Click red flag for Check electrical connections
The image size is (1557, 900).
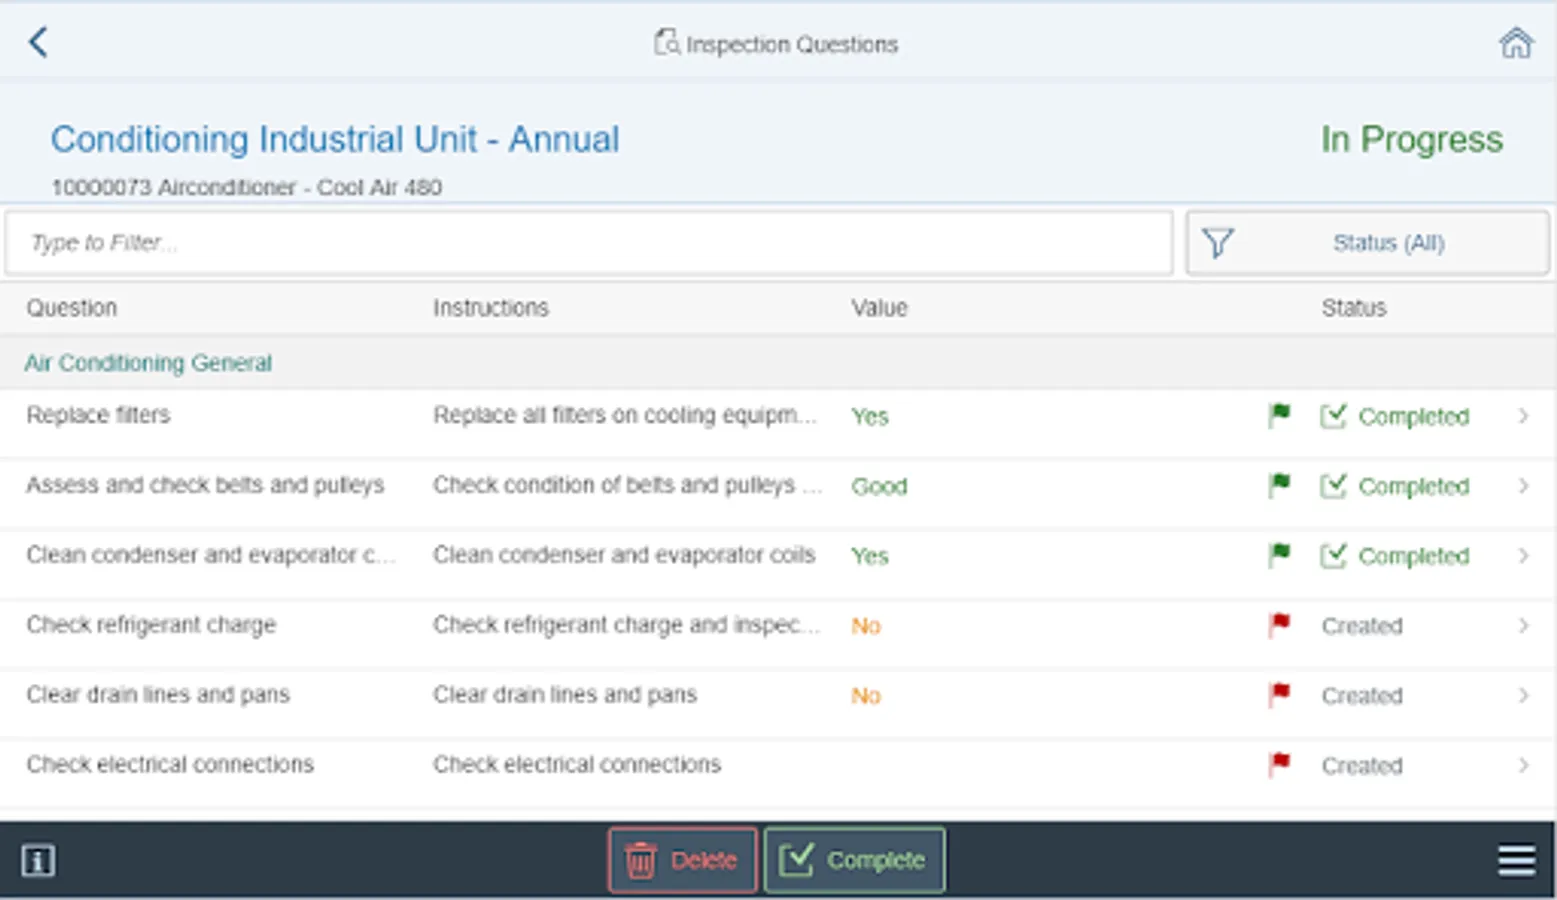point(1279,765)
